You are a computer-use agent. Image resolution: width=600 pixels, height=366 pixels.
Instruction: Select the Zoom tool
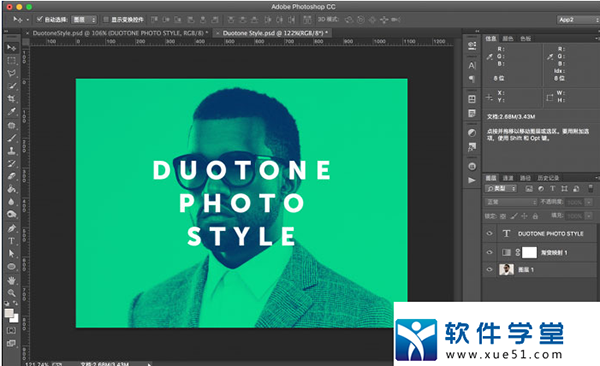tap(11, 293)
